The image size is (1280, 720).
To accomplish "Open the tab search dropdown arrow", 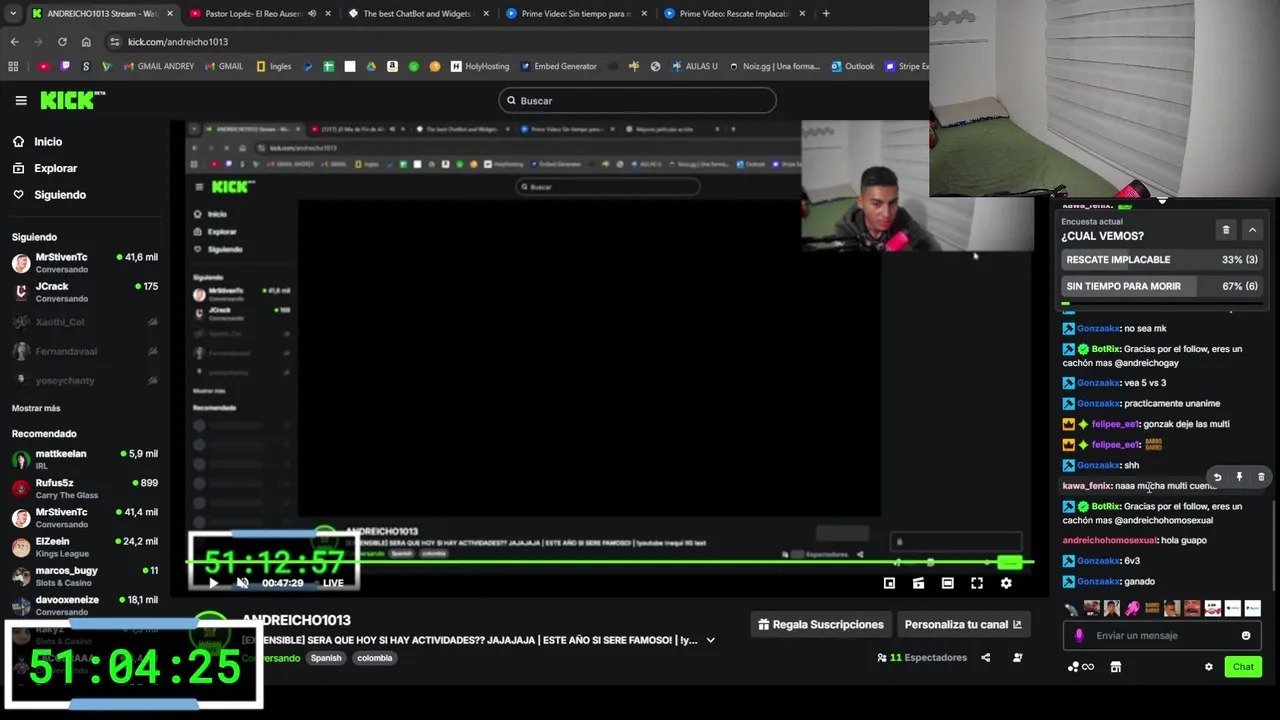I will pyautogui.click(x=12, y=14).
